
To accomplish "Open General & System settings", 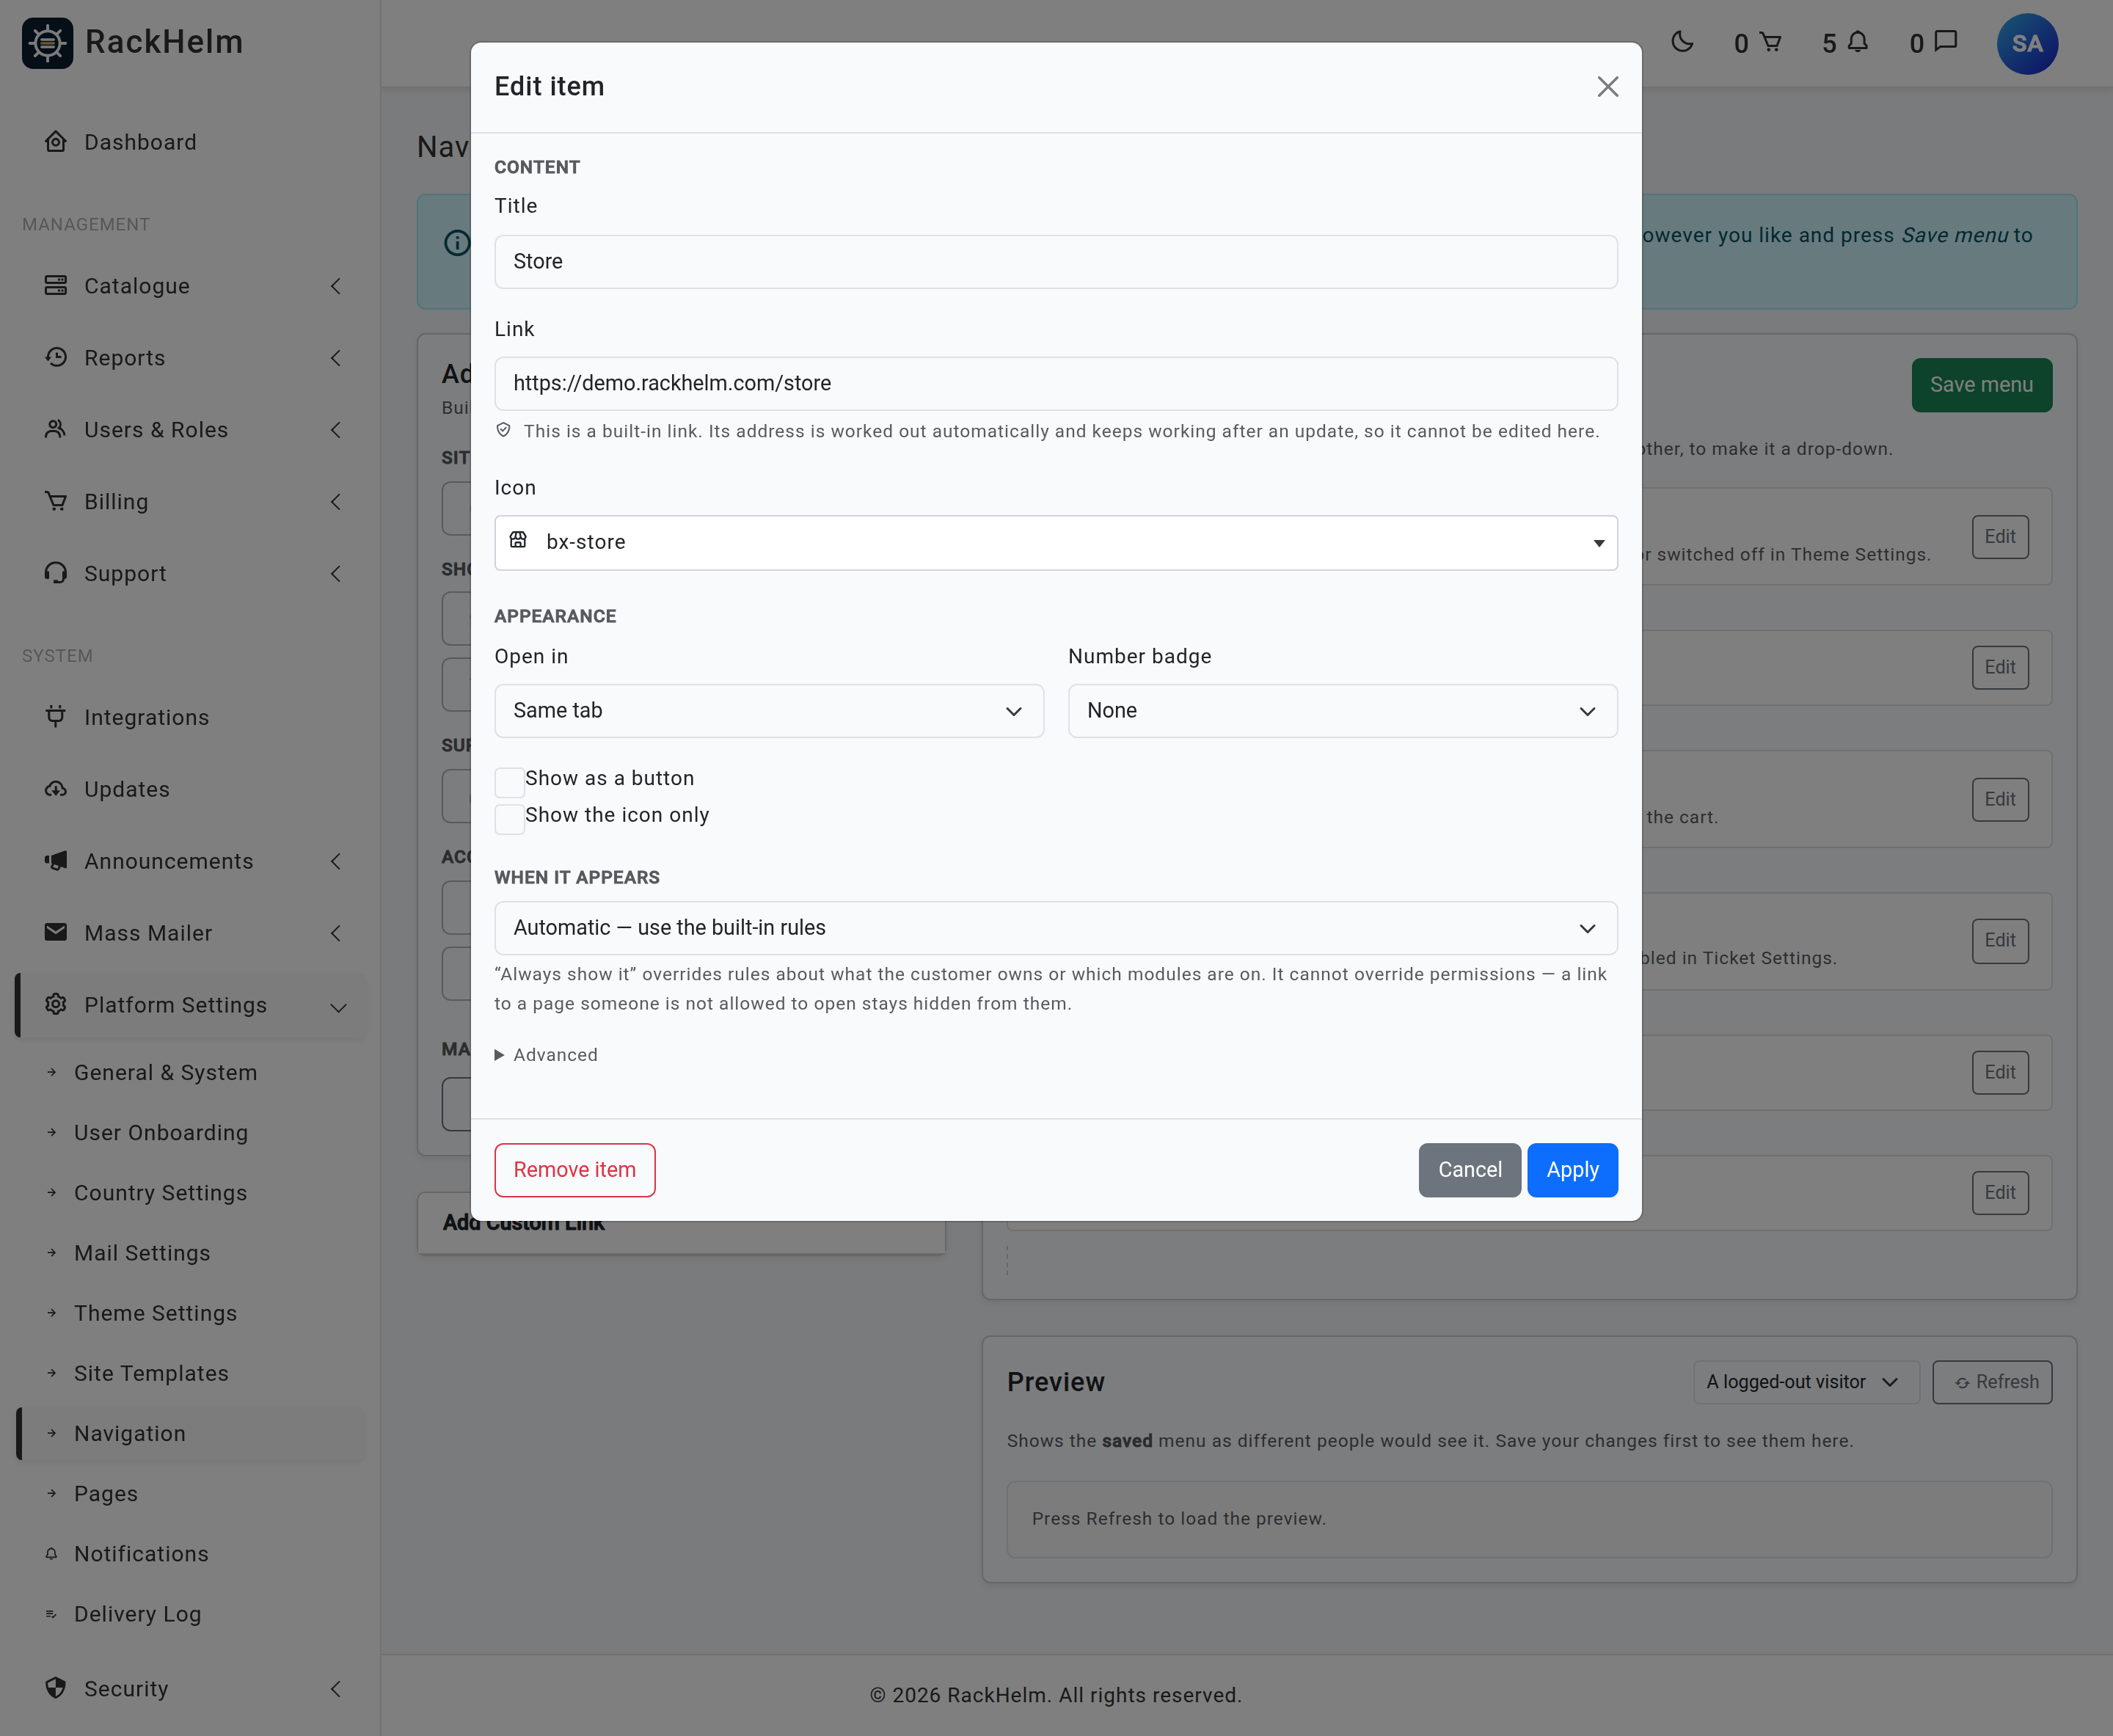I will pos(166,1073).
